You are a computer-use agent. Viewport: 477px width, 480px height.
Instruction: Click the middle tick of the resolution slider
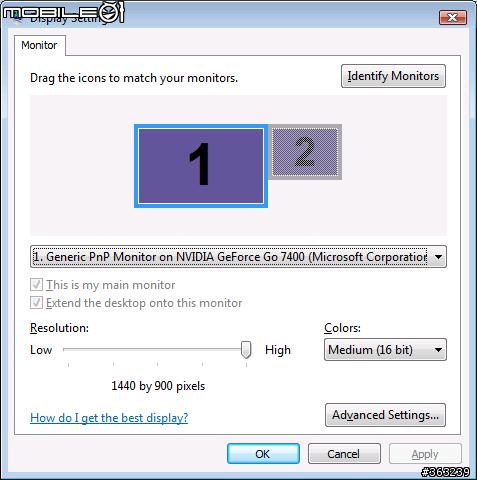pos(157,365)
